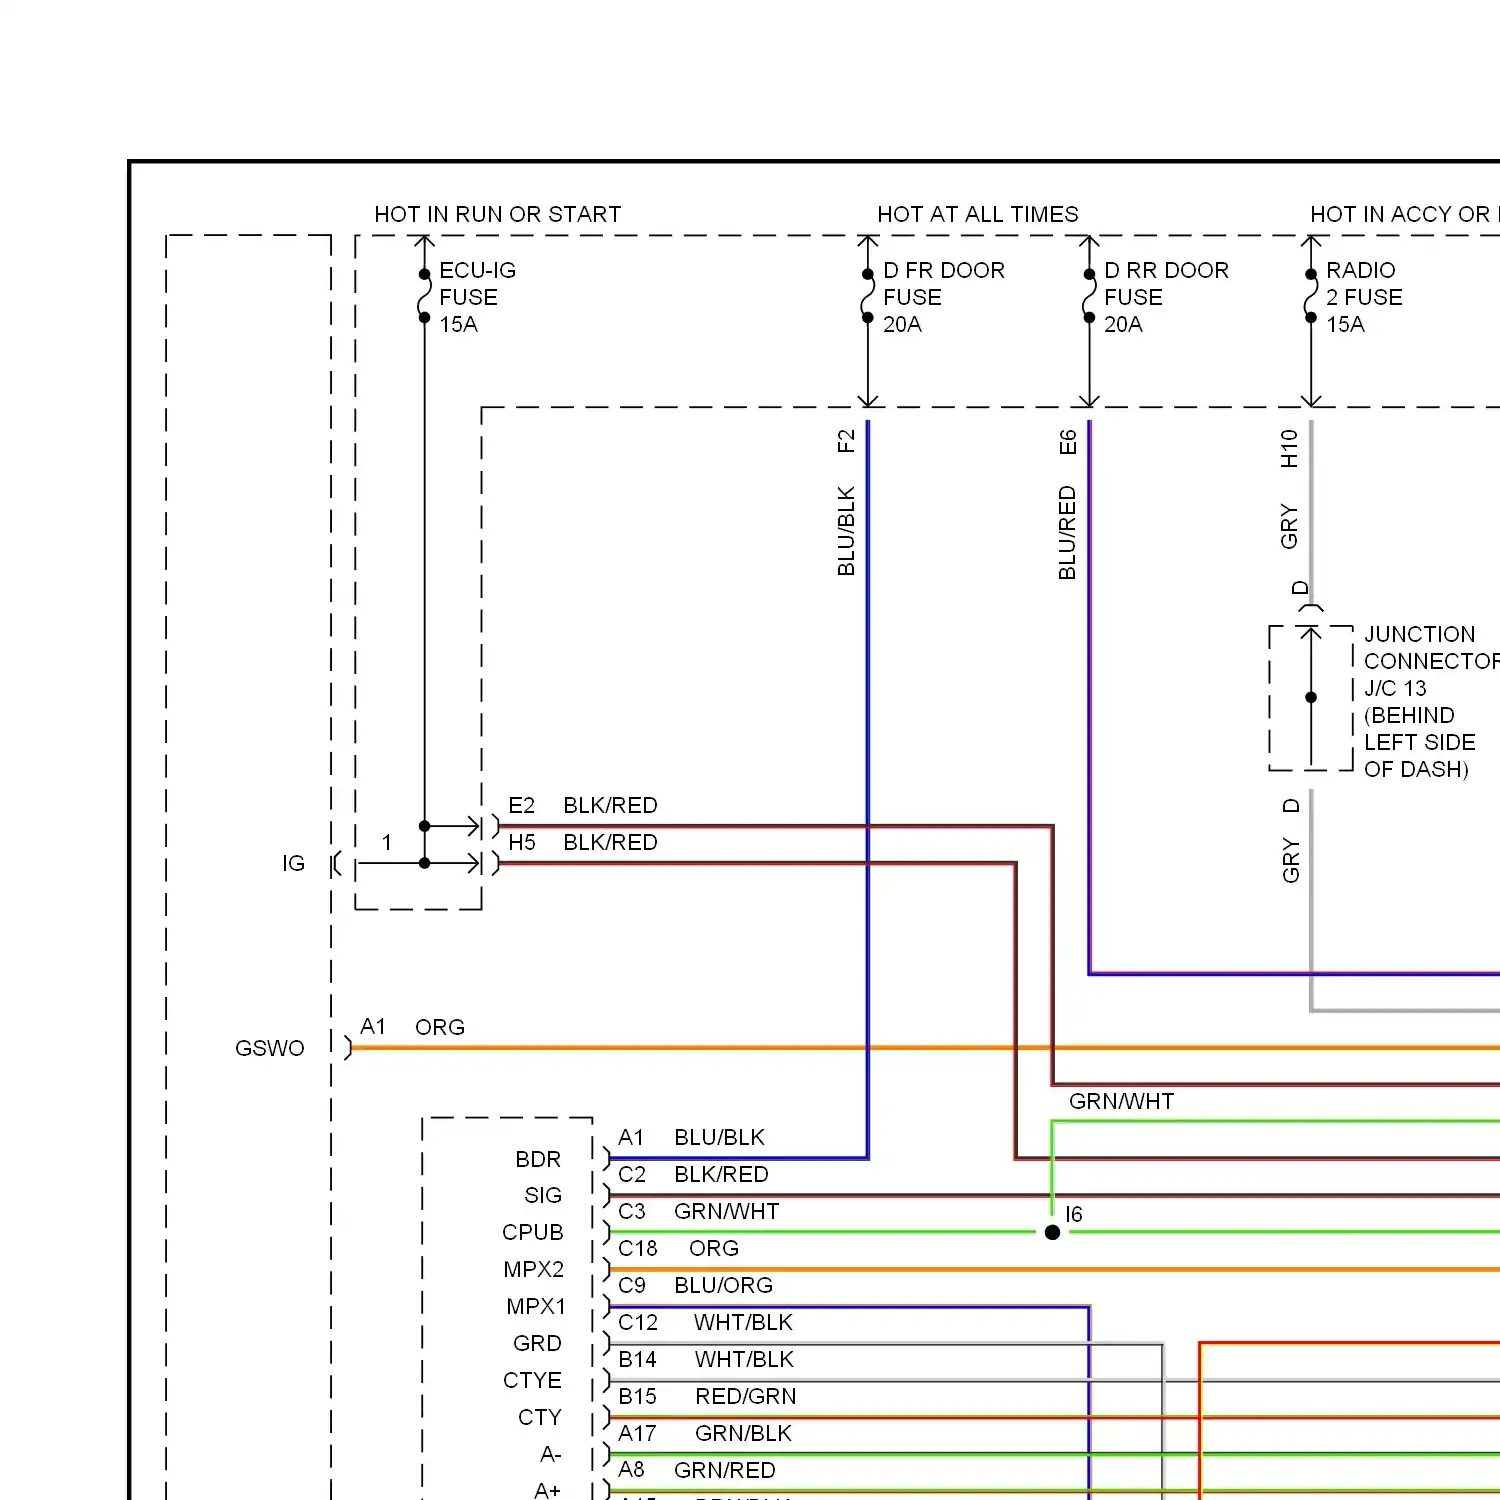Click the vertical BLU/RED wire label
The image size is (1500, 1500).
[x=1067, y=533]
